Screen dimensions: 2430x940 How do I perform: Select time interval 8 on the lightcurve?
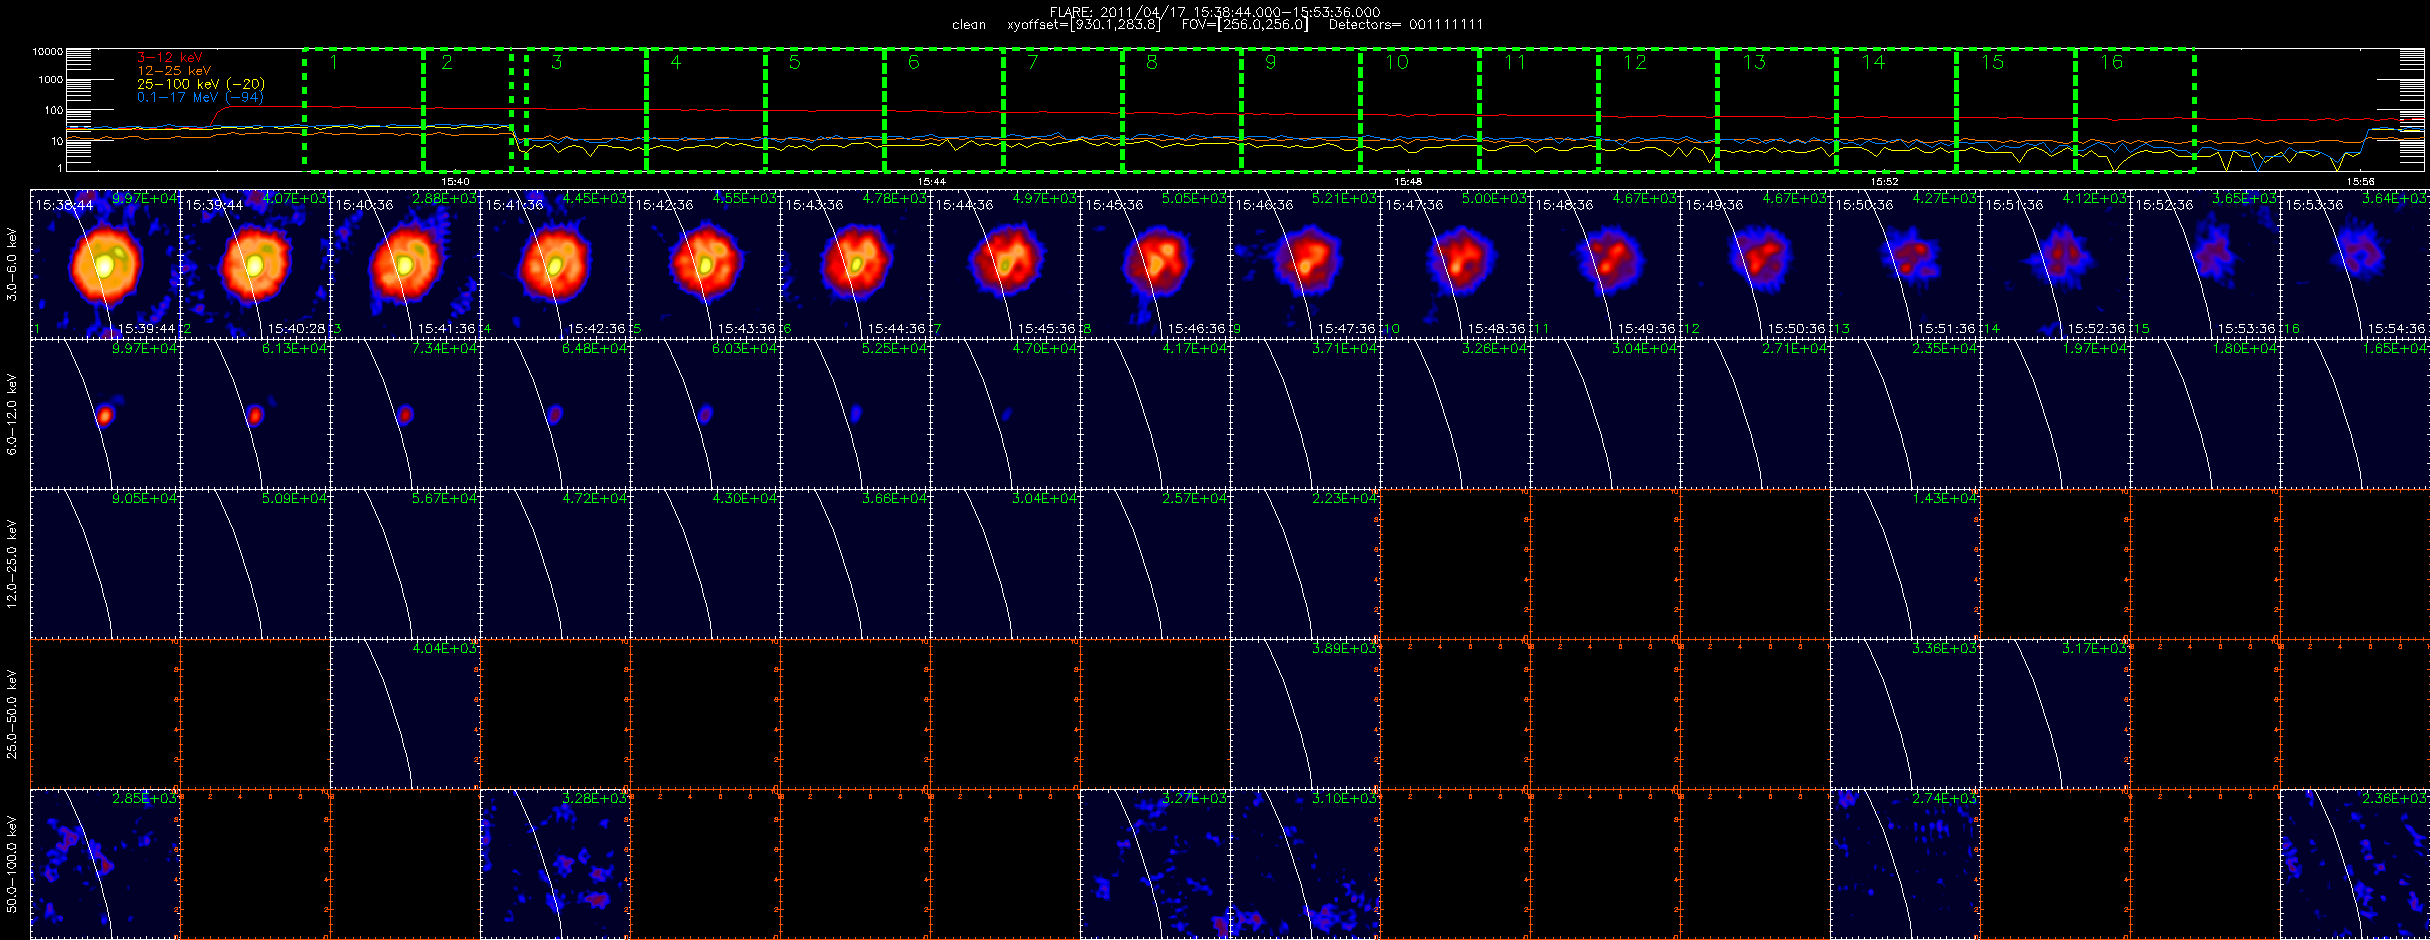tap(1182, 109)
